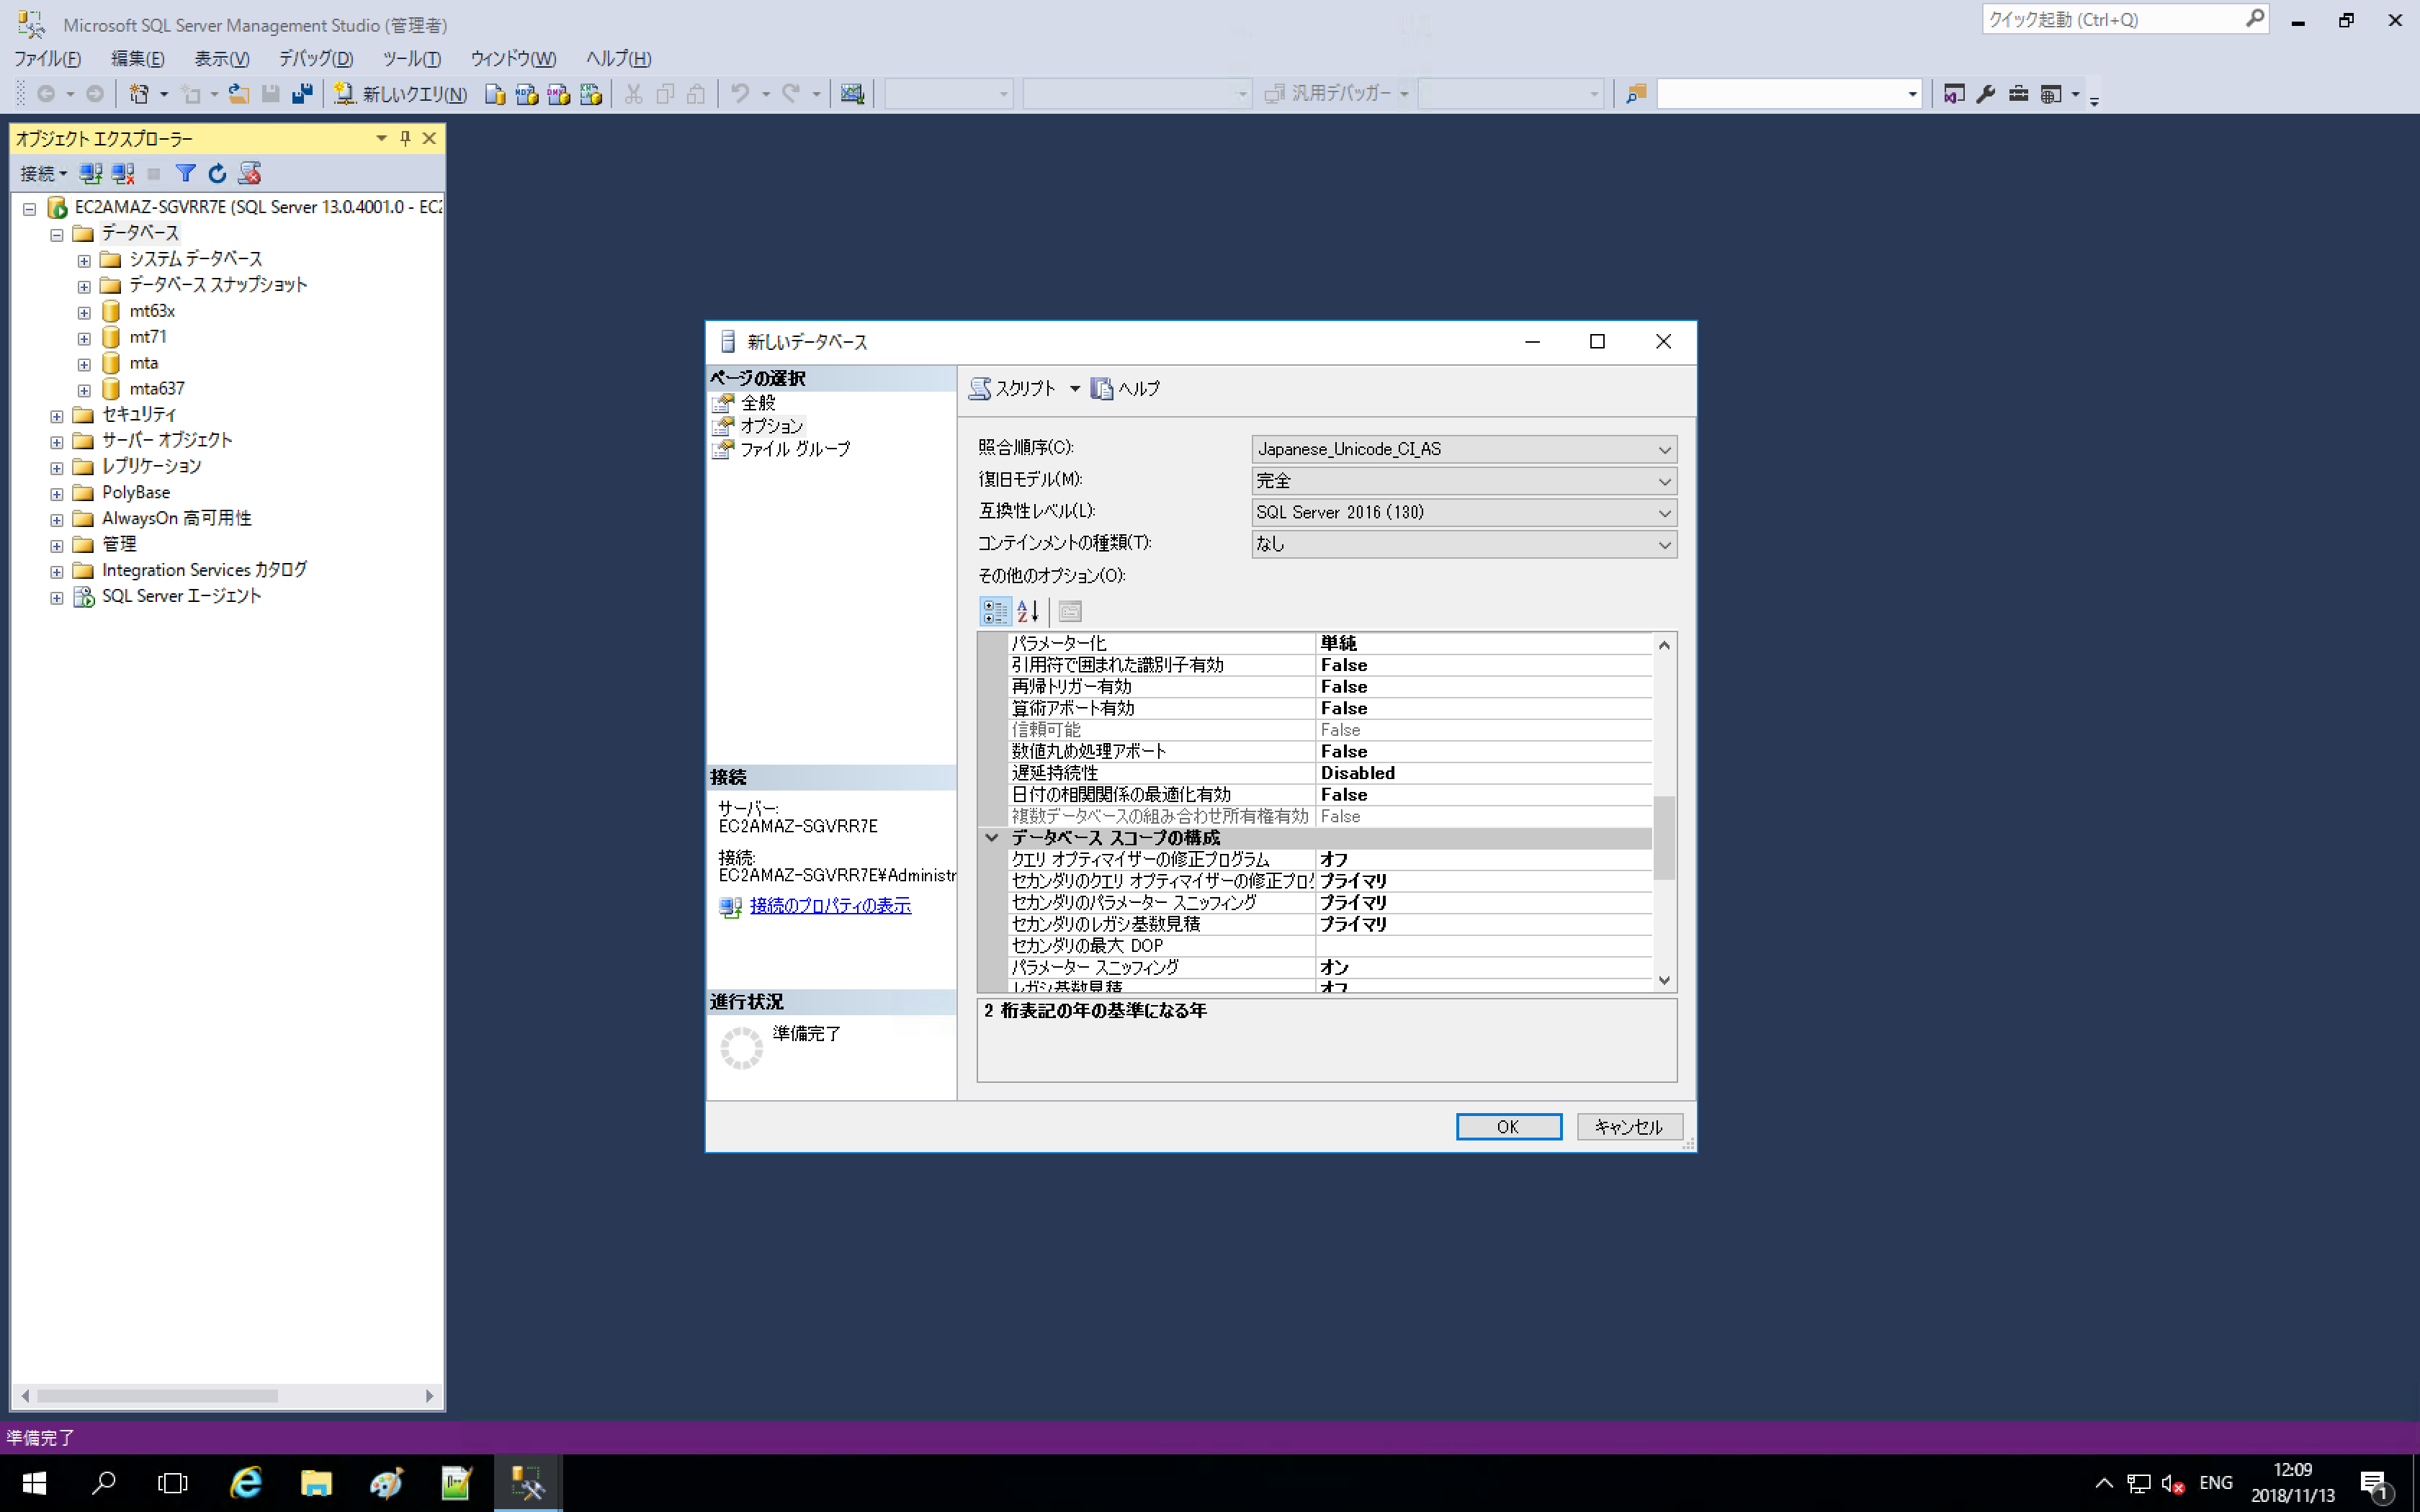Select the 遅延持続性 property row
Viewport: 2420px width, 1512px height.
point(1330,773)
